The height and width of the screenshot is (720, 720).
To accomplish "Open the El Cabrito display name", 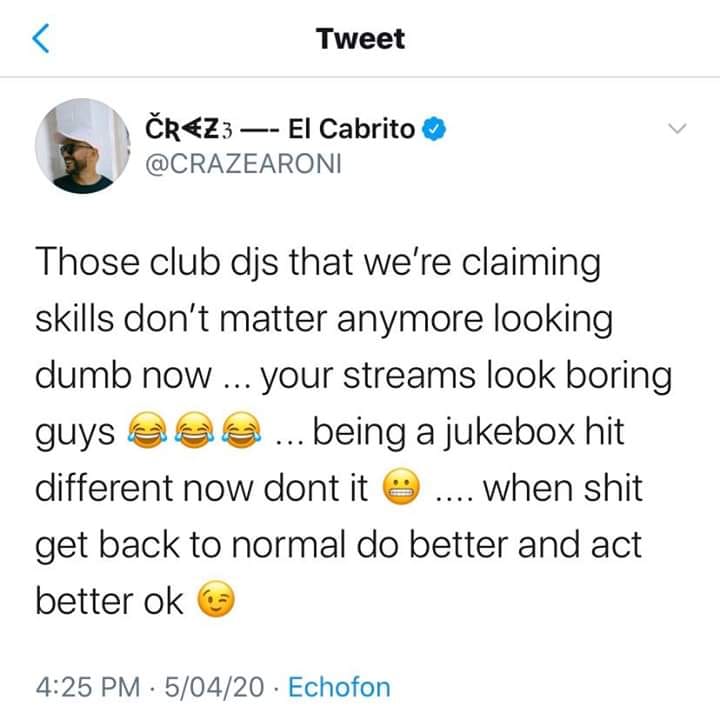I will coord(351,129).
